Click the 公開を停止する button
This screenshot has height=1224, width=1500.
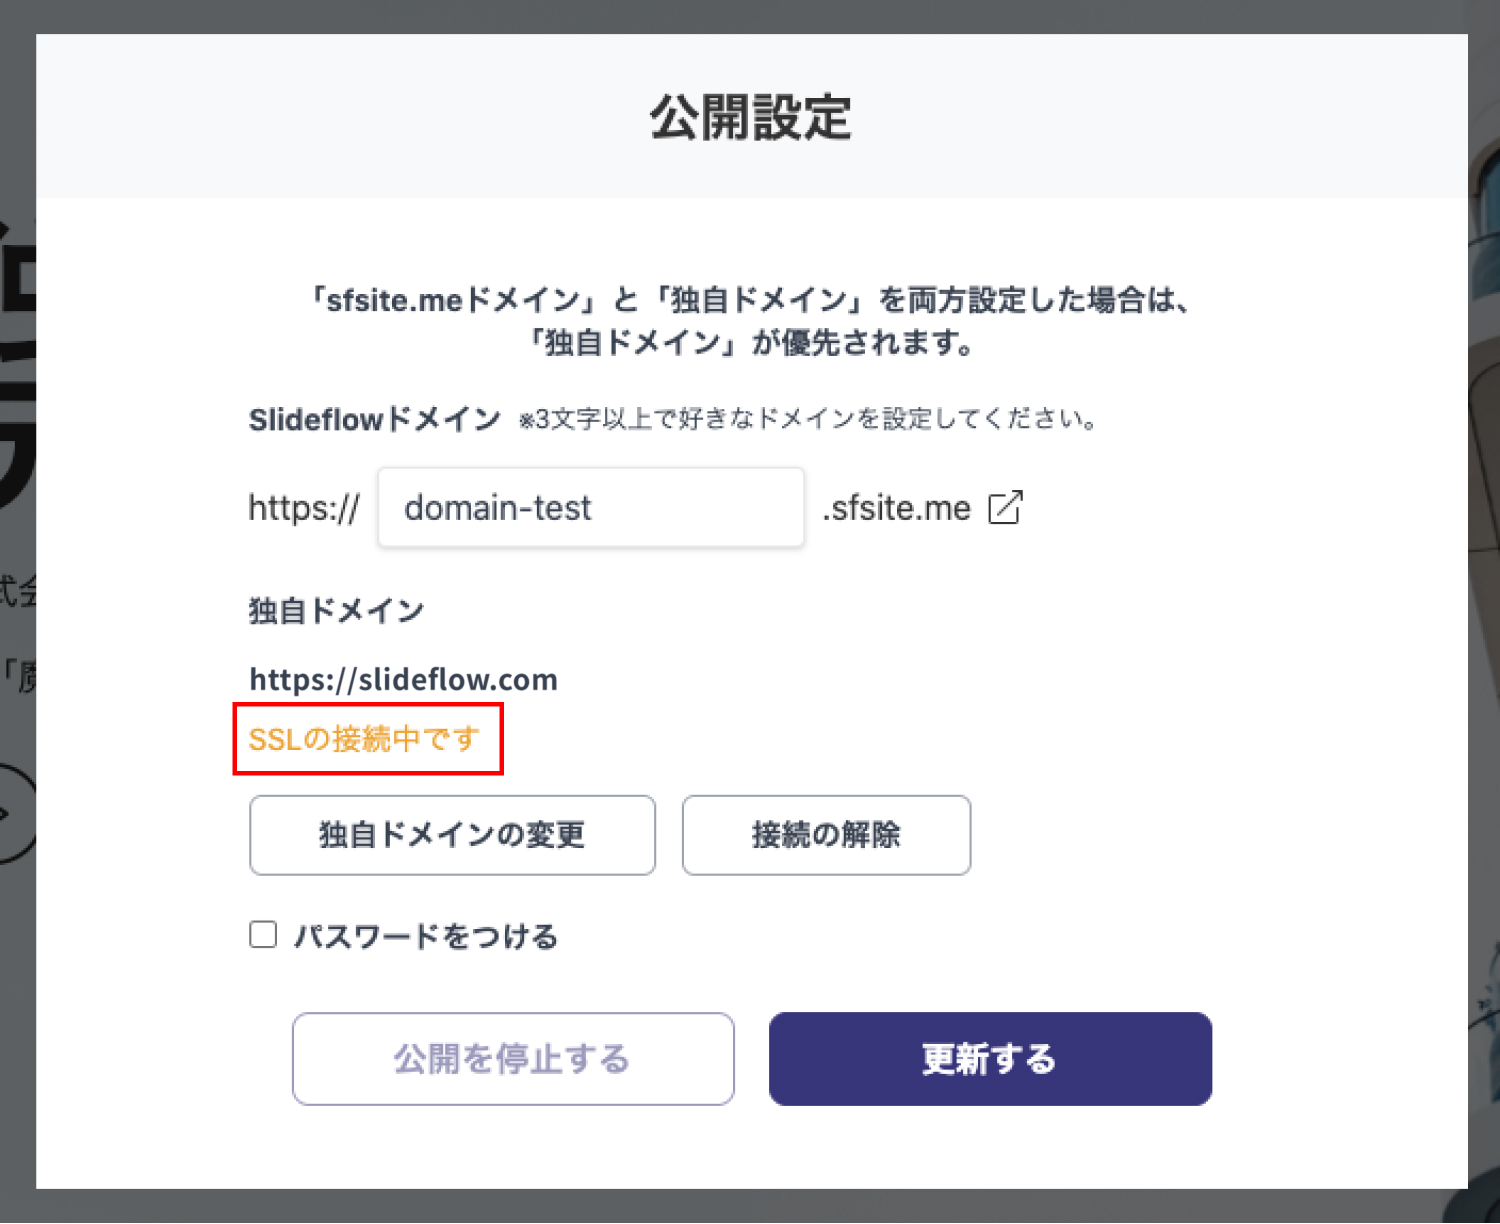point(513,1059)
